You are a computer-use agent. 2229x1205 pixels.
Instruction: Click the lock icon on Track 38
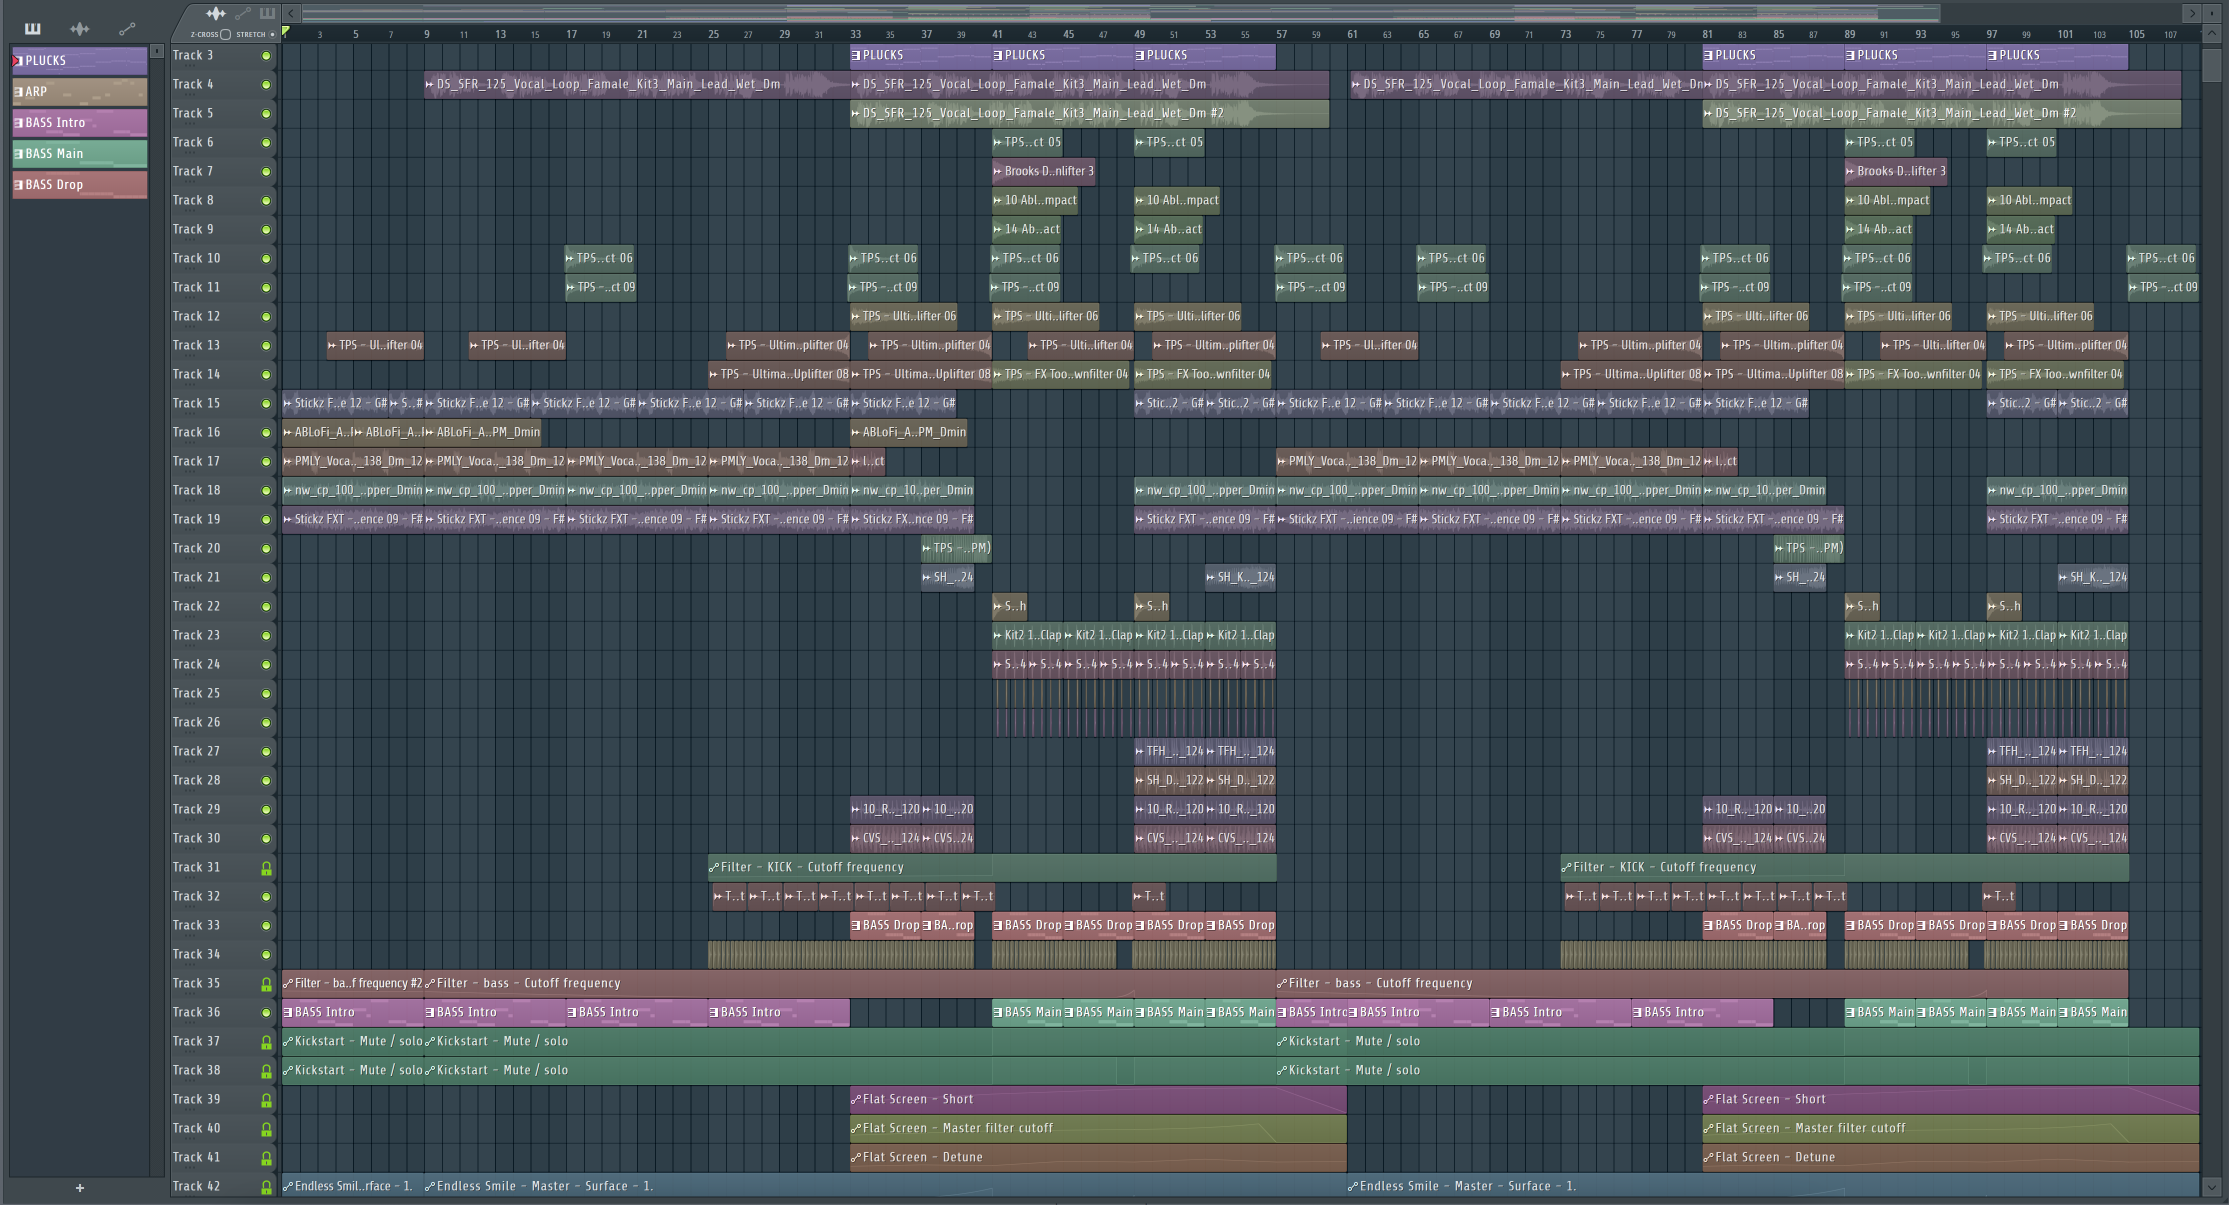266,1071
